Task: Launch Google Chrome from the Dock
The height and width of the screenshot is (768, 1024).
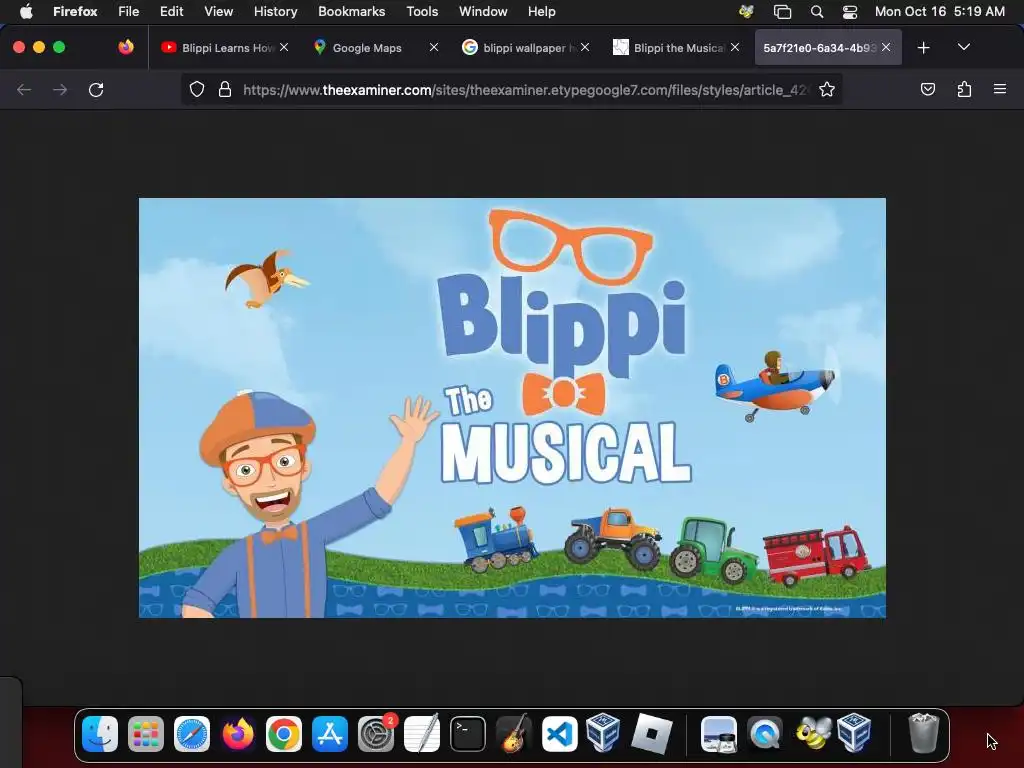Action: coord(283,734)
